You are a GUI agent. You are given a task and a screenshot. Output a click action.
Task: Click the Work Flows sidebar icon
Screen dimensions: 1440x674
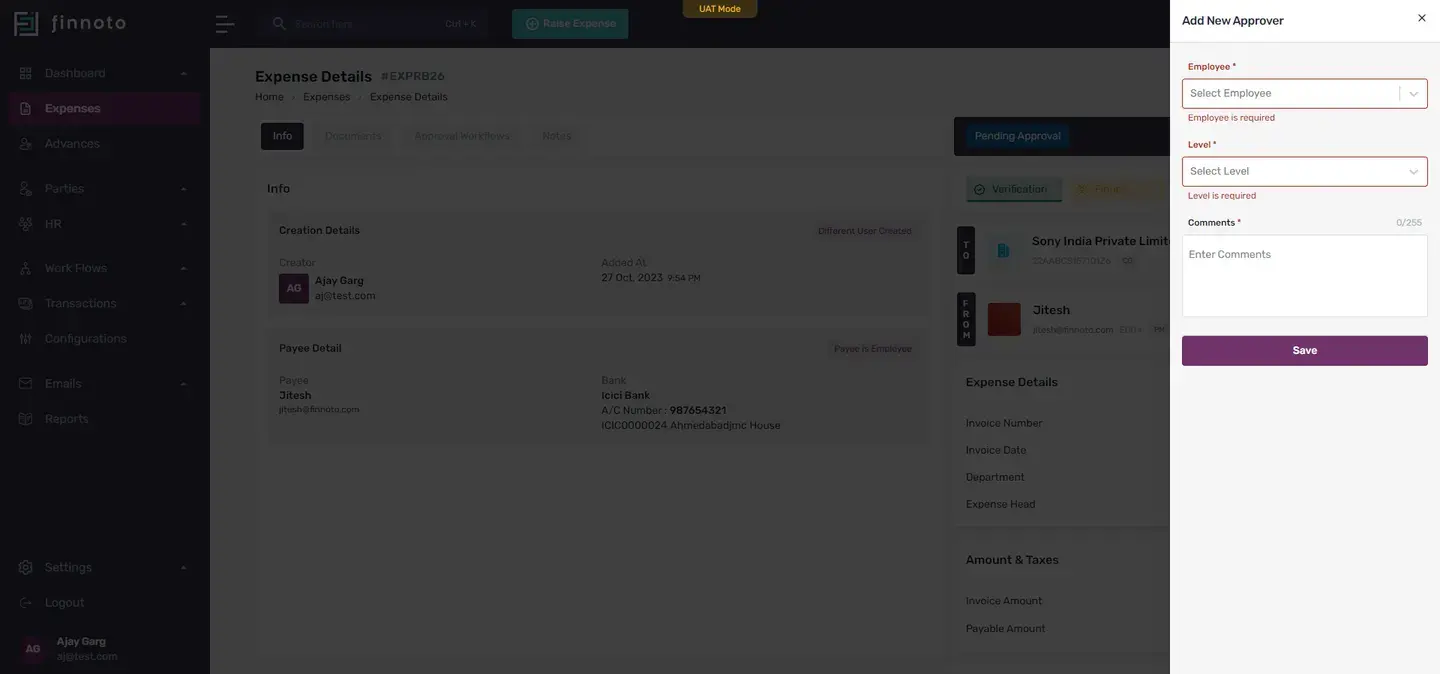[x=26, y=268]
